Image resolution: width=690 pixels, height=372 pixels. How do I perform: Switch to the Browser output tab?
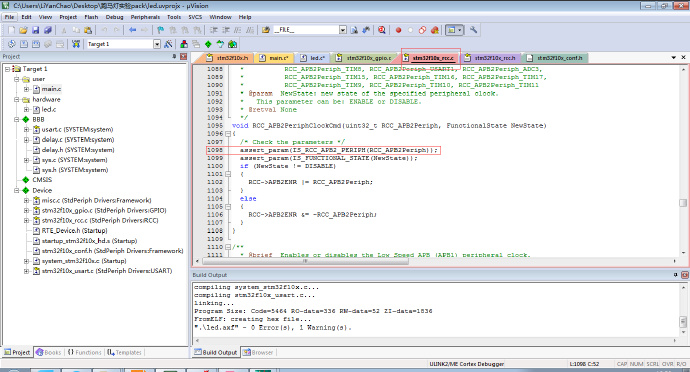[x=258, y=352]
